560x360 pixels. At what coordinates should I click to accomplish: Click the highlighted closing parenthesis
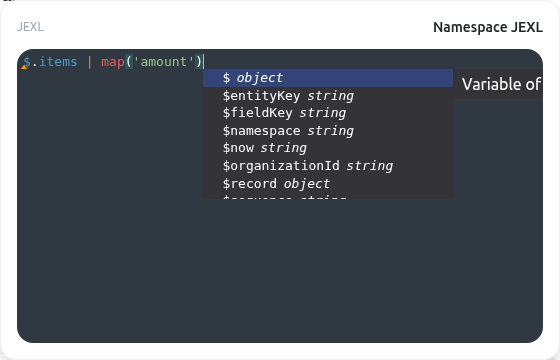click(x=199, y=62)
